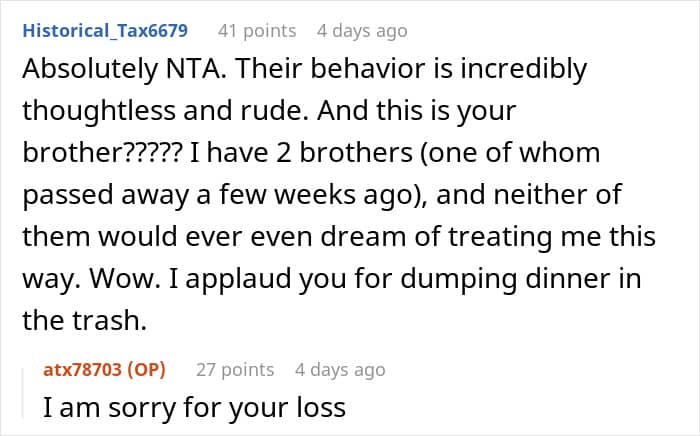This screenshot has width=700, height=436.
Task: Open atx78703's user profile
Action: pos(82,370)
